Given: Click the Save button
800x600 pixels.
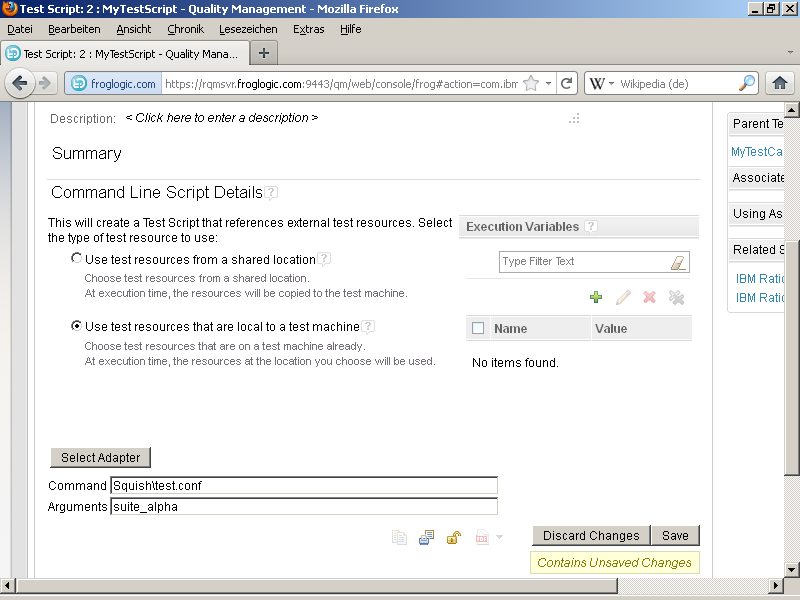Looking at the screenshot, I should 675,536.
